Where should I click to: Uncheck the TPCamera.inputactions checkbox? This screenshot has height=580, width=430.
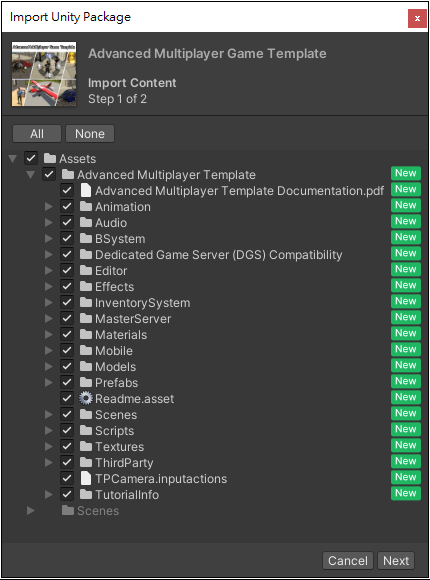tap(67, 478)
